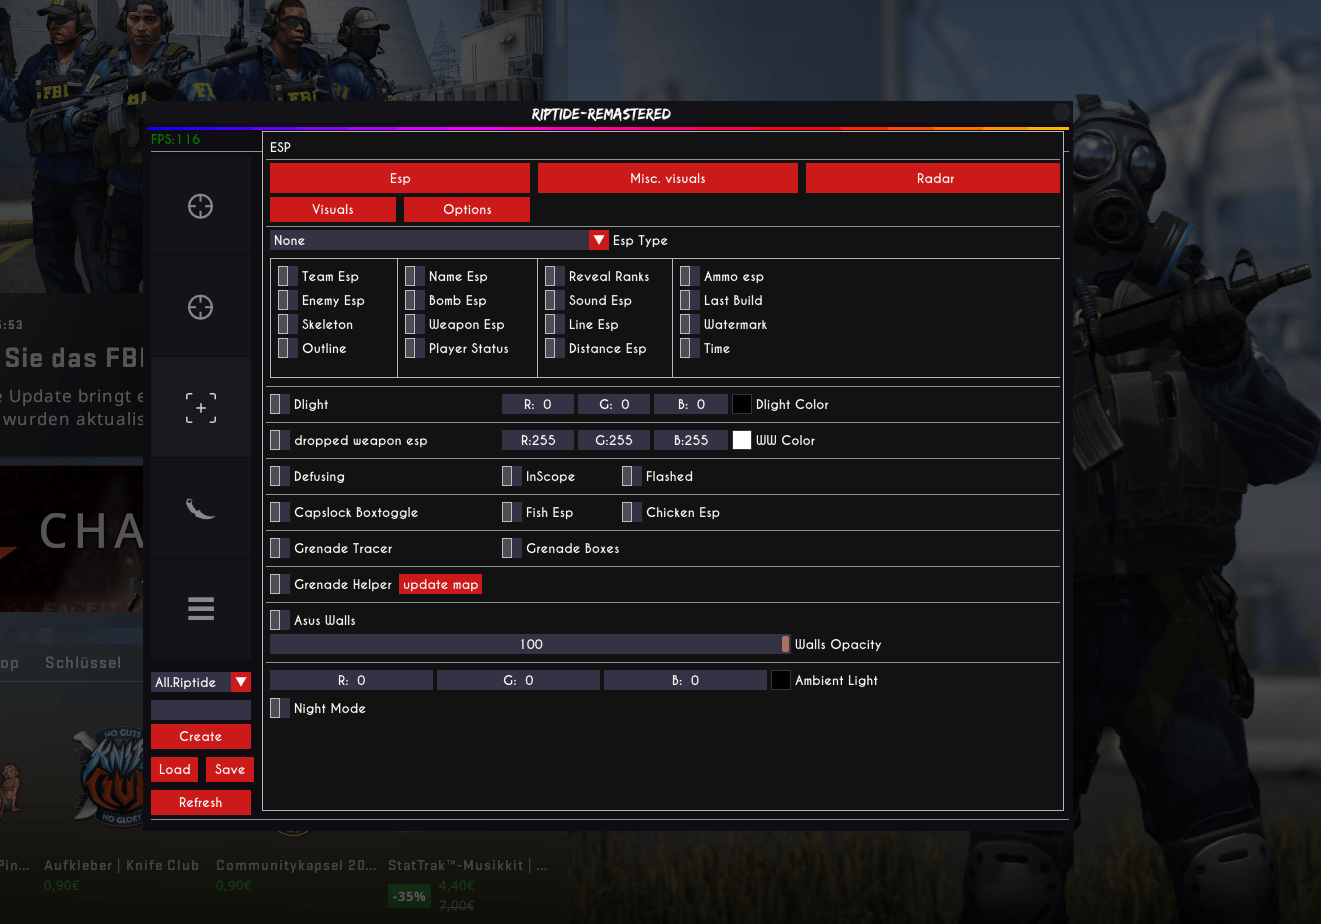Enable the Watermark checkbox
Viewport: 1321px width, 924px height.
point(690,324)
